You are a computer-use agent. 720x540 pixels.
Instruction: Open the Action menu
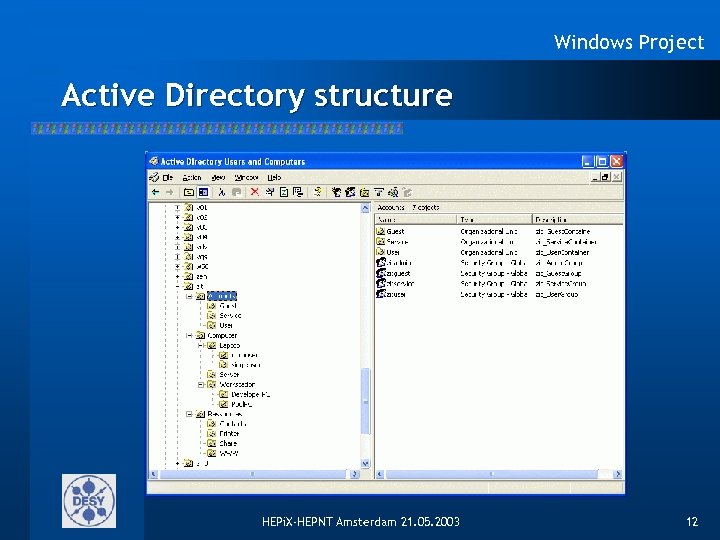click(192, 178)
